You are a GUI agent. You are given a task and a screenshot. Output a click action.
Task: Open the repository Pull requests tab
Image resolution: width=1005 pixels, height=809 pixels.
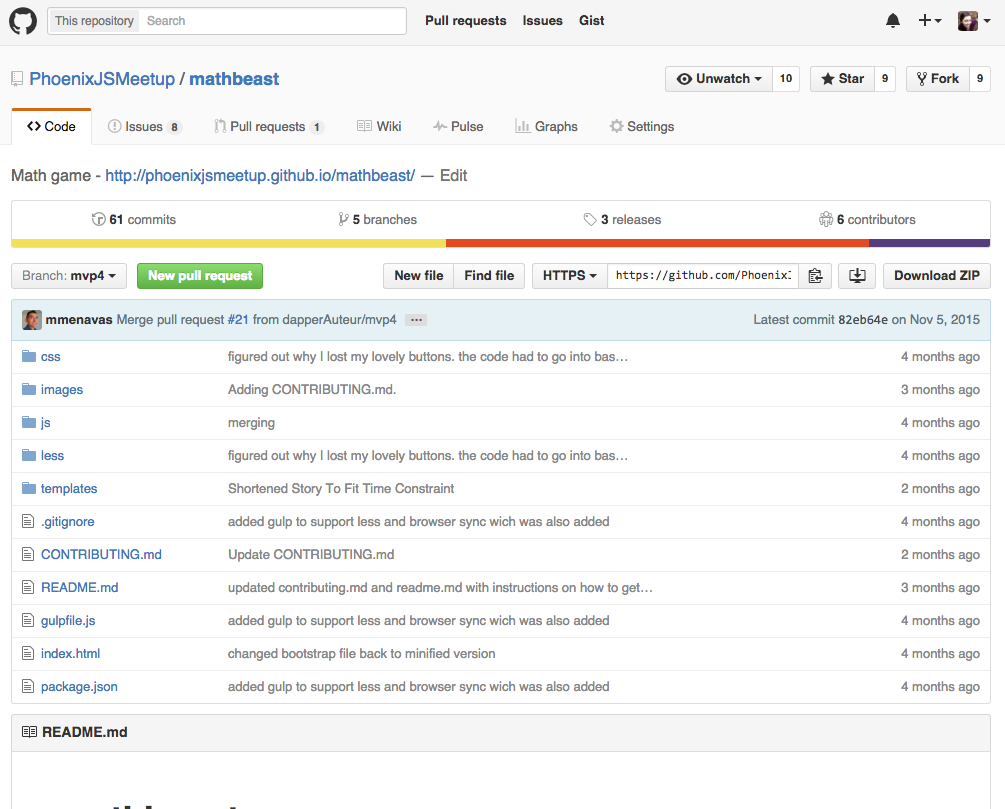point(269,126)
